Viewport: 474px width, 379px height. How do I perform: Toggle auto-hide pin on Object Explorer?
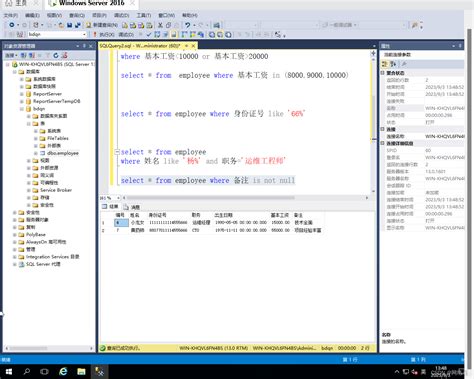click(84, 46)
